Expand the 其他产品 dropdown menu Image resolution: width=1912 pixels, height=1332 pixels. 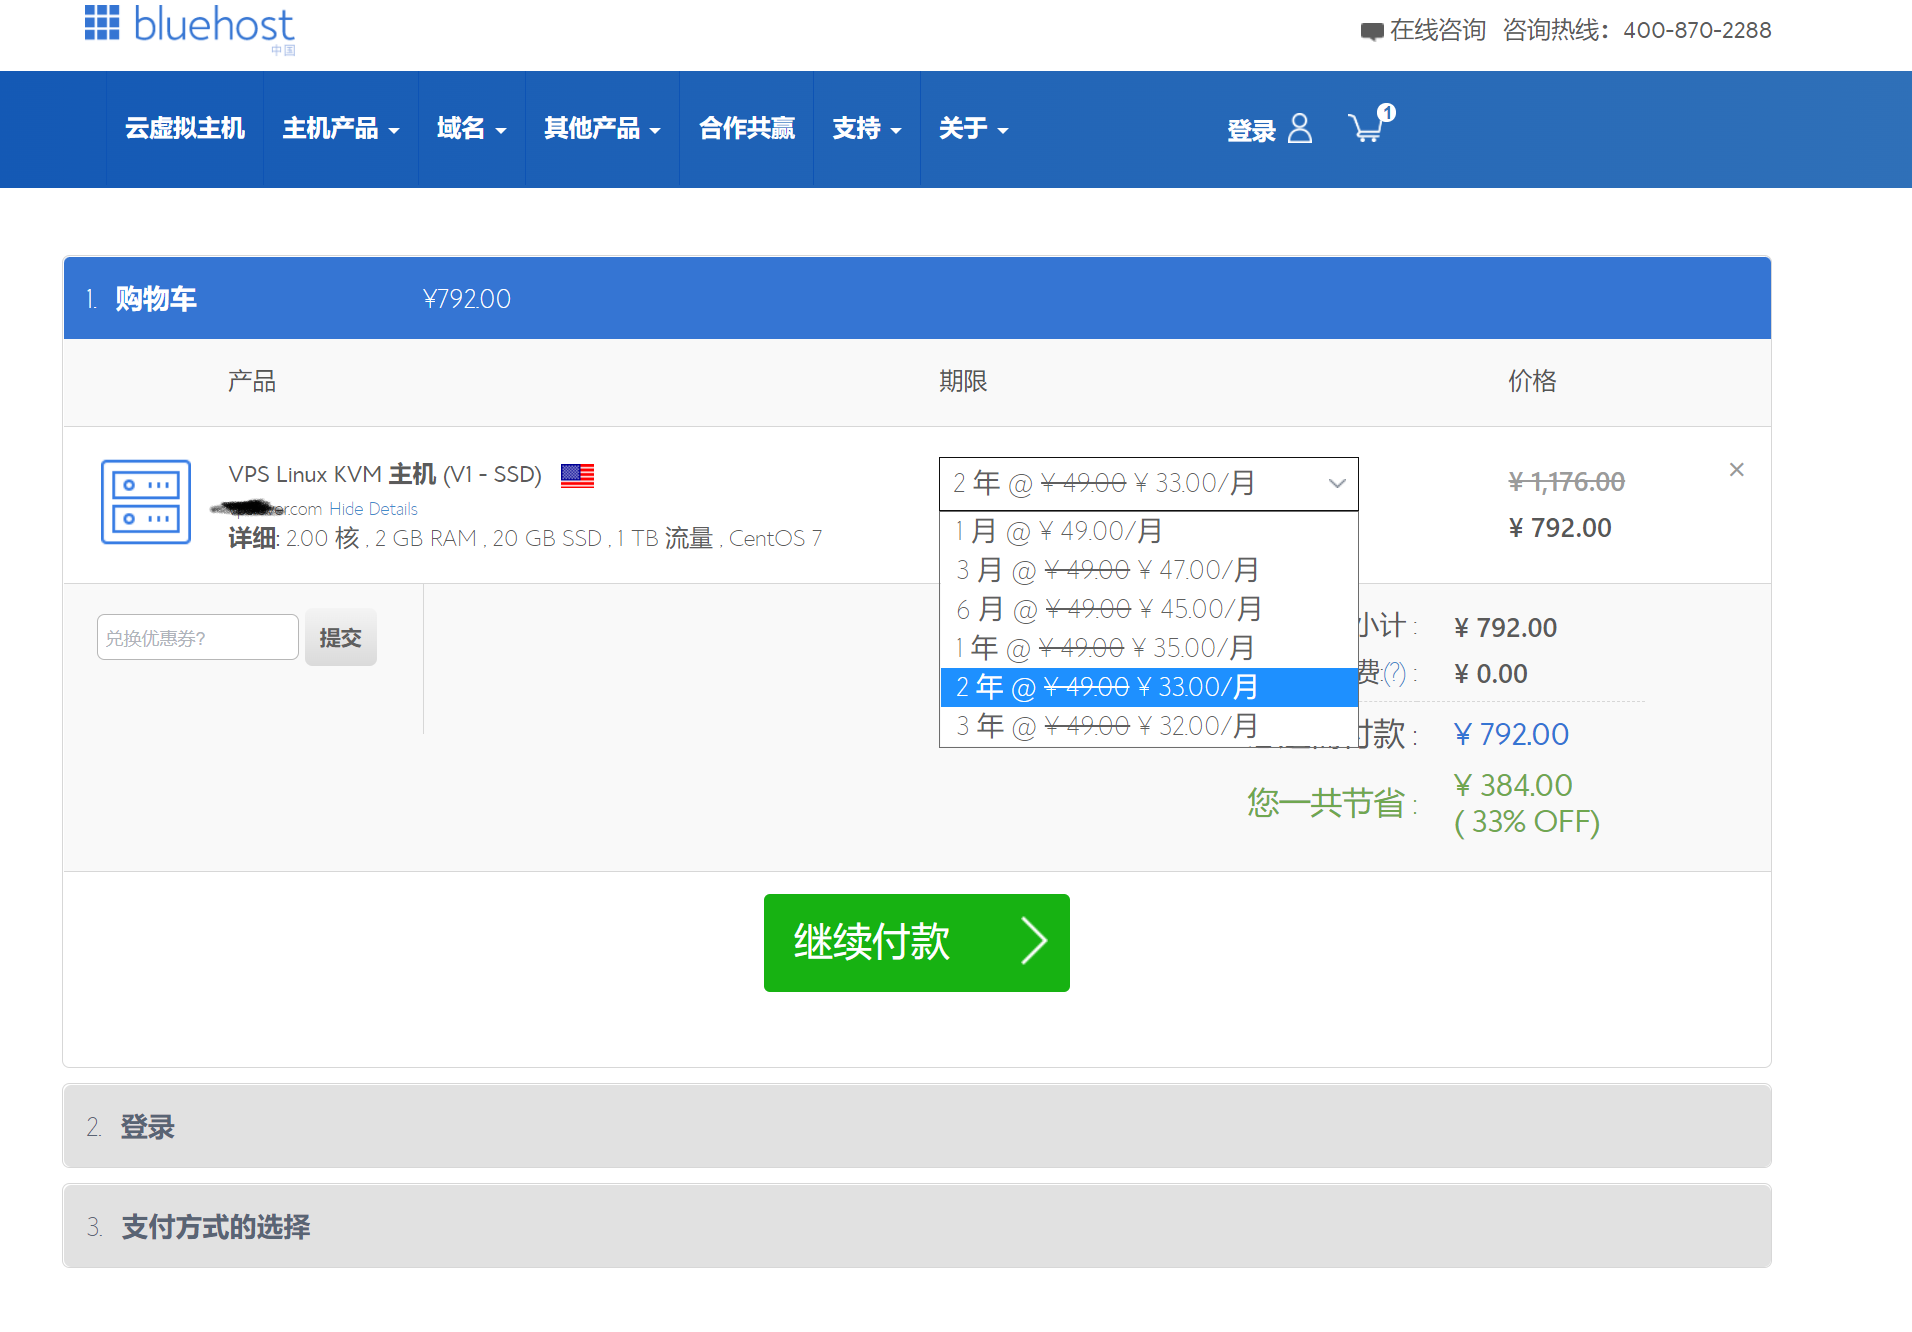[602, 129]
